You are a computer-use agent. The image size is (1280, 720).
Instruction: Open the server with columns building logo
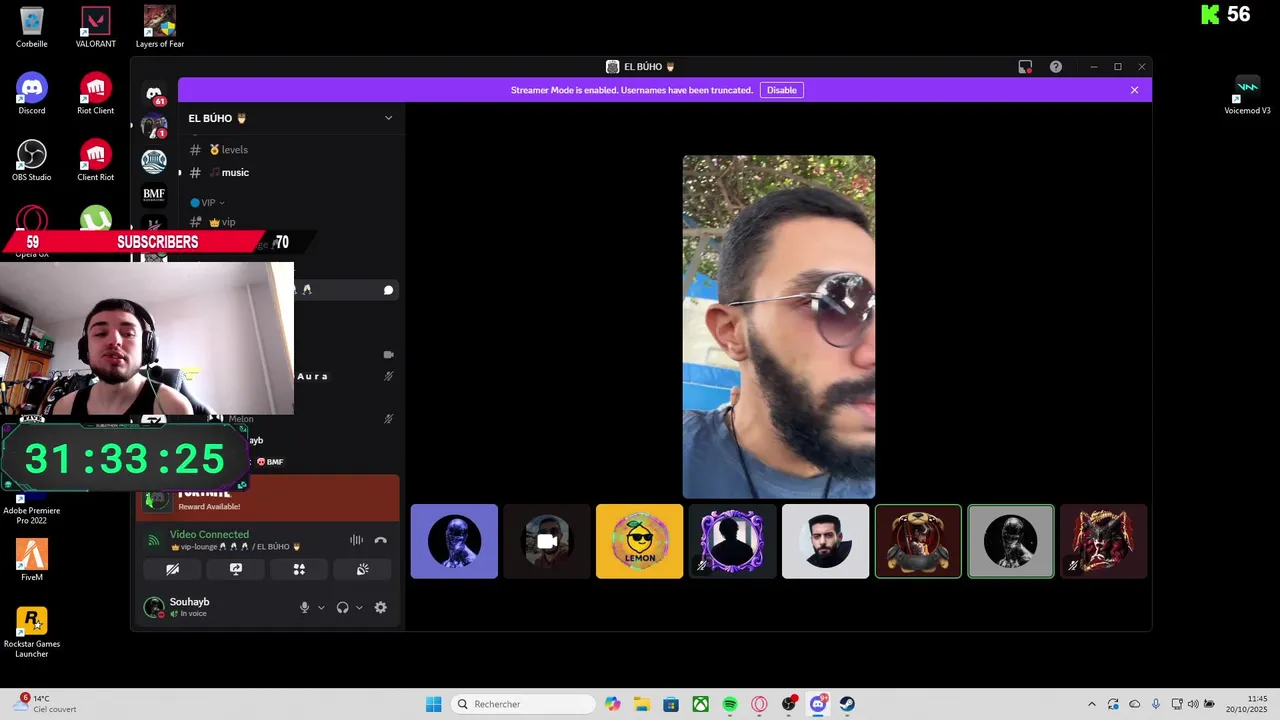(x=154, y=161)
